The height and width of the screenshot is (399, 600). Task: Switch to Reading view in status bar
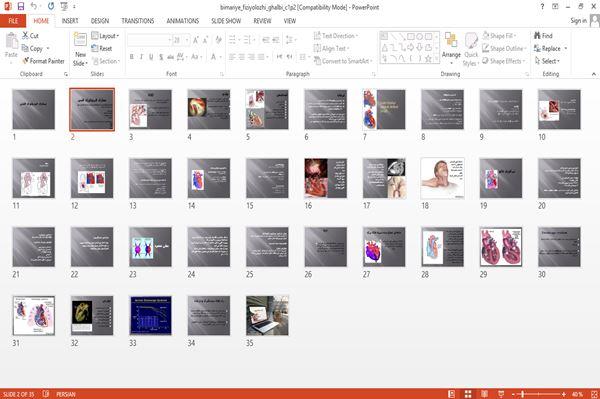click(484, 394)
